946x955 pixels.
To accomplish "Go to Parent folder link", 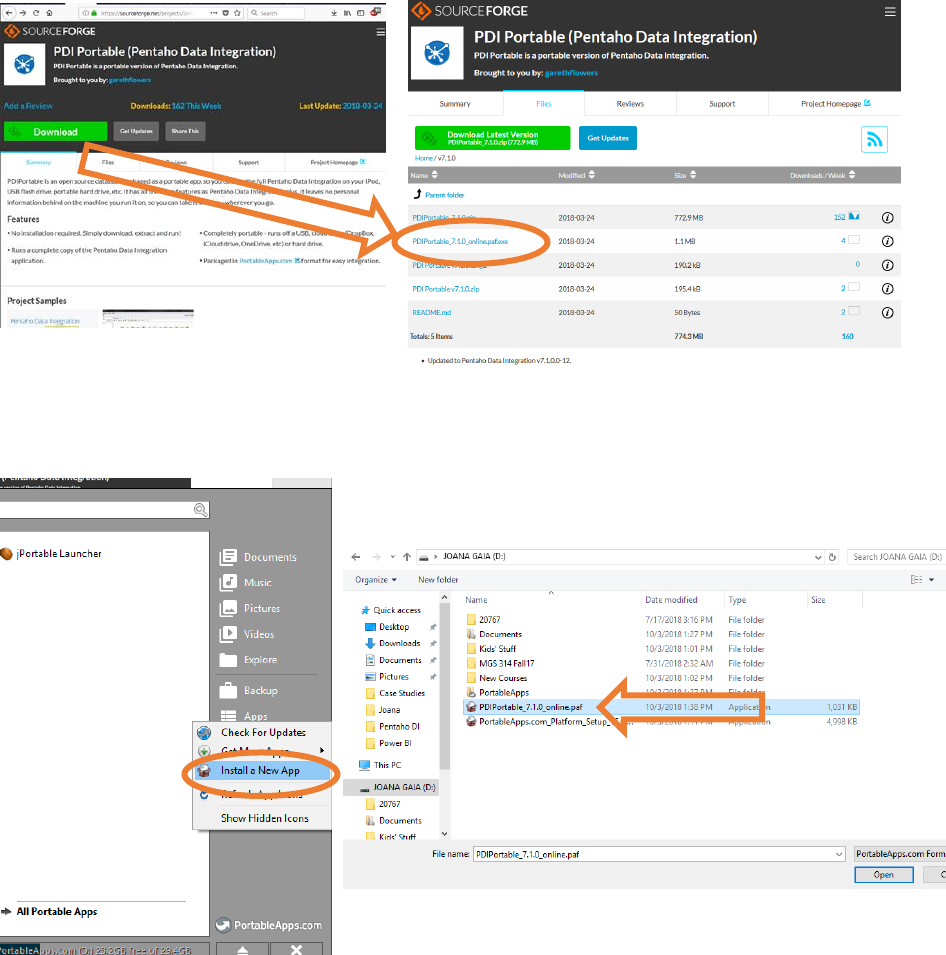I will click(x=445, y=196).
